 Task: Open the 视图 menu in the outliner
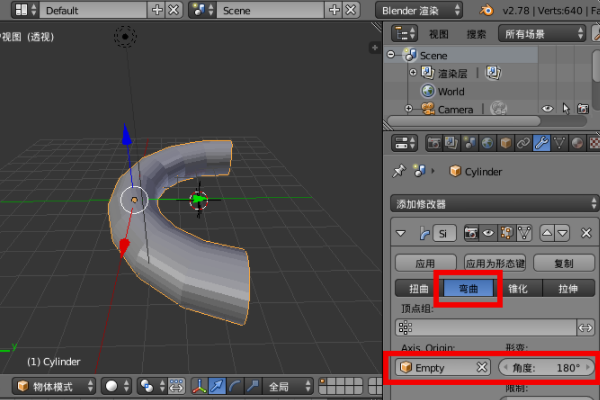tap(439, 34)
